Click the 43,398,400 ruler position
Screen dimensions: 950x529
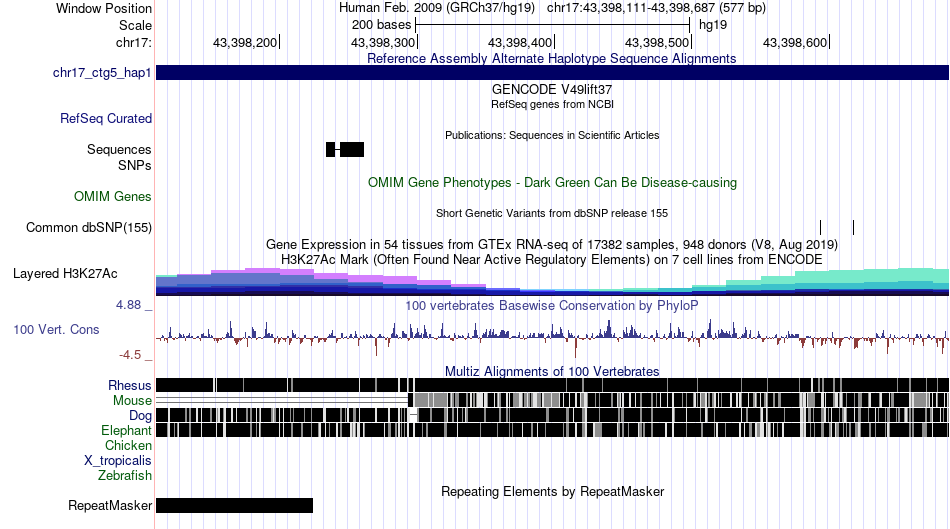[520, 42]
